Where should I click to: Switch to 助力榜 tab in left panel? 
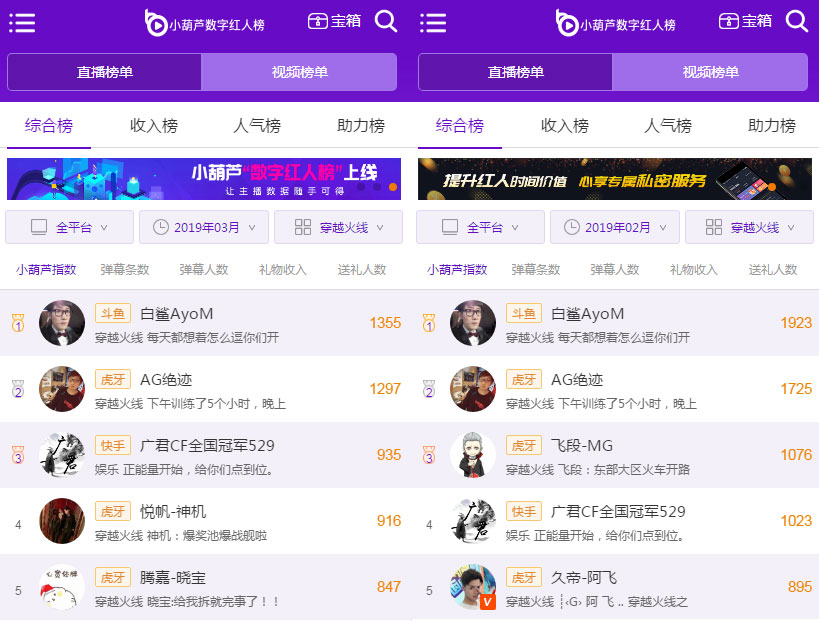click(361, 125)
